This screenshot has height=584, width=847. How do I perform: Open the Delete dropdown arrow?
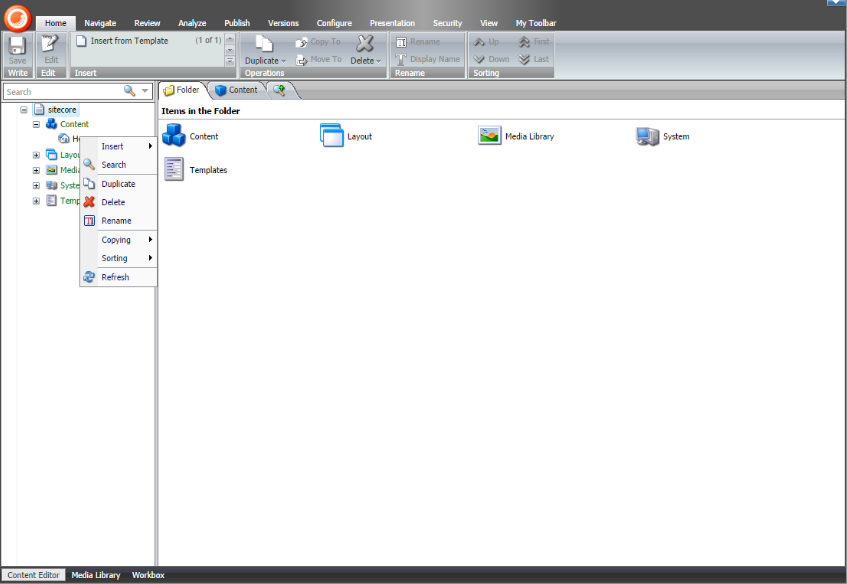(378, 61)
